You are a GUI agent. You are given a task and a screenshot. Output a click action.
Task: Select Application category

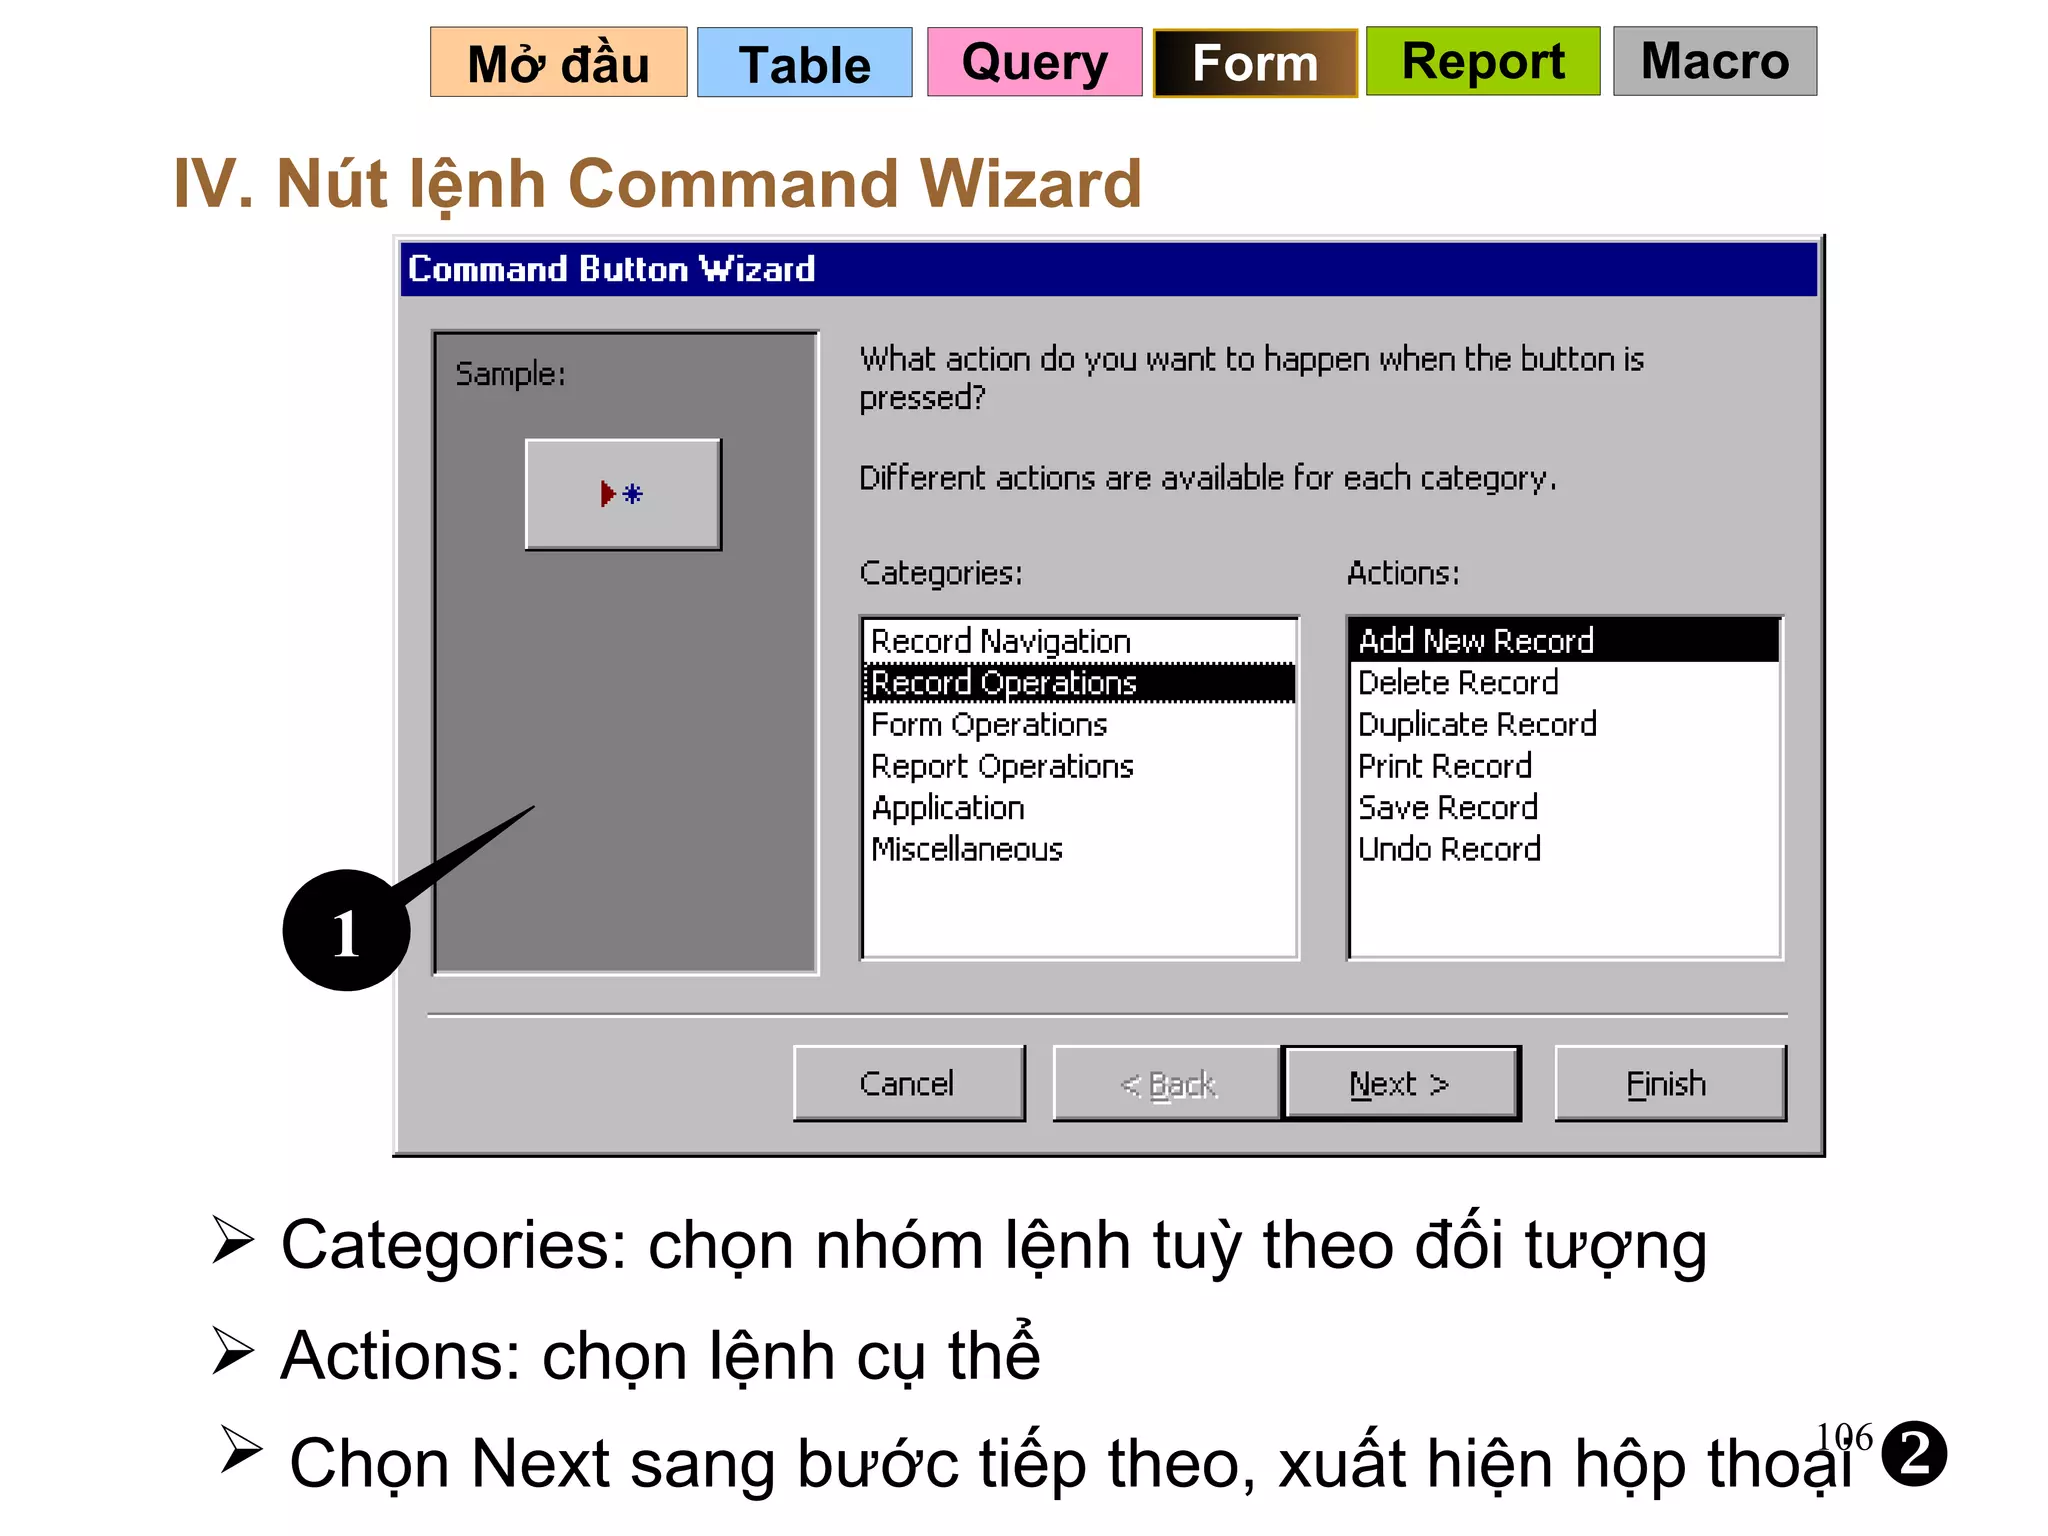1079,808
